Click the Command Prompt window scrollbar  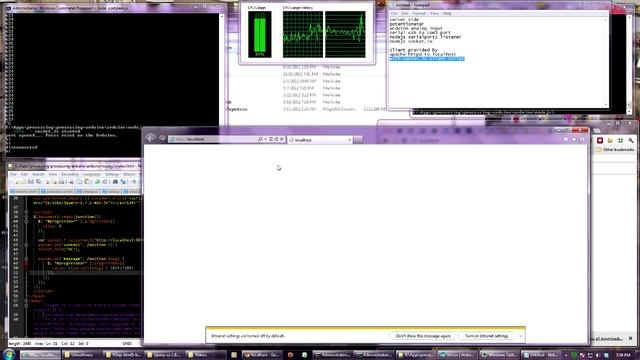coord(222,69)
